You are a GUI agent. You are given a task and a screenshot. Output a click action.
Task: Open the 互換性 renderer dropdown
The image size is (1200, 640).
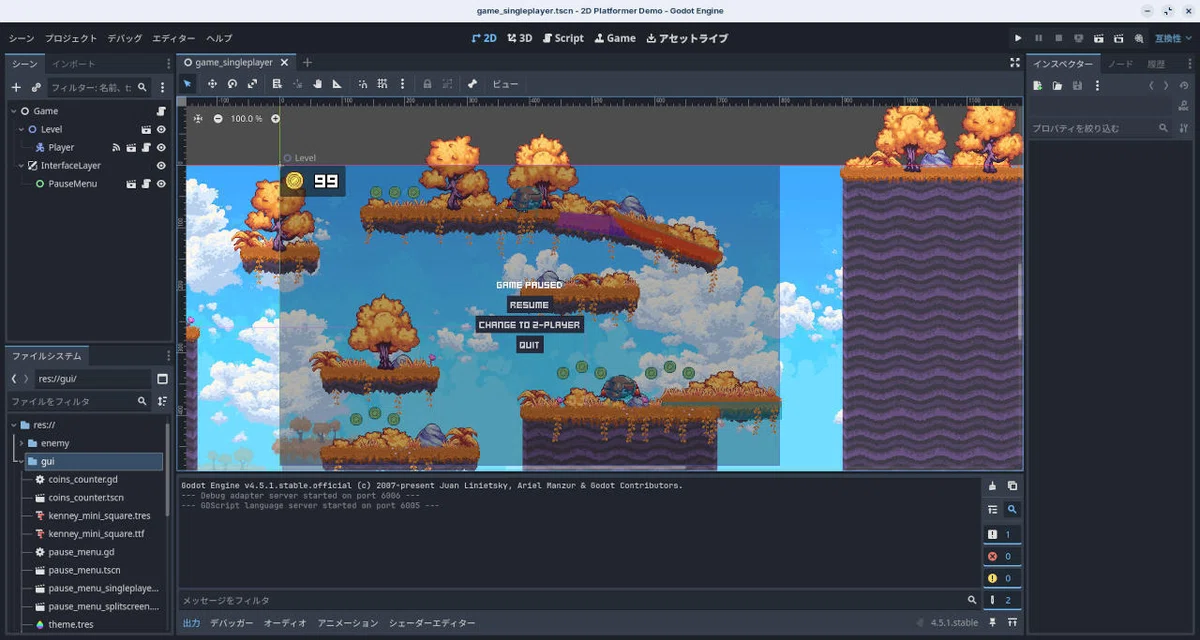pos(1172,38)
